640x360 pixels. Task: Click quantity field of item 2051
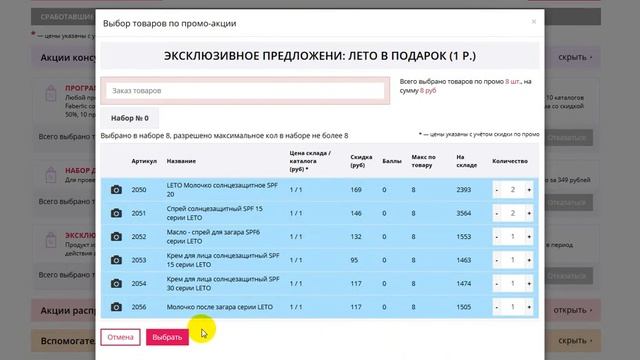[513, 213]
